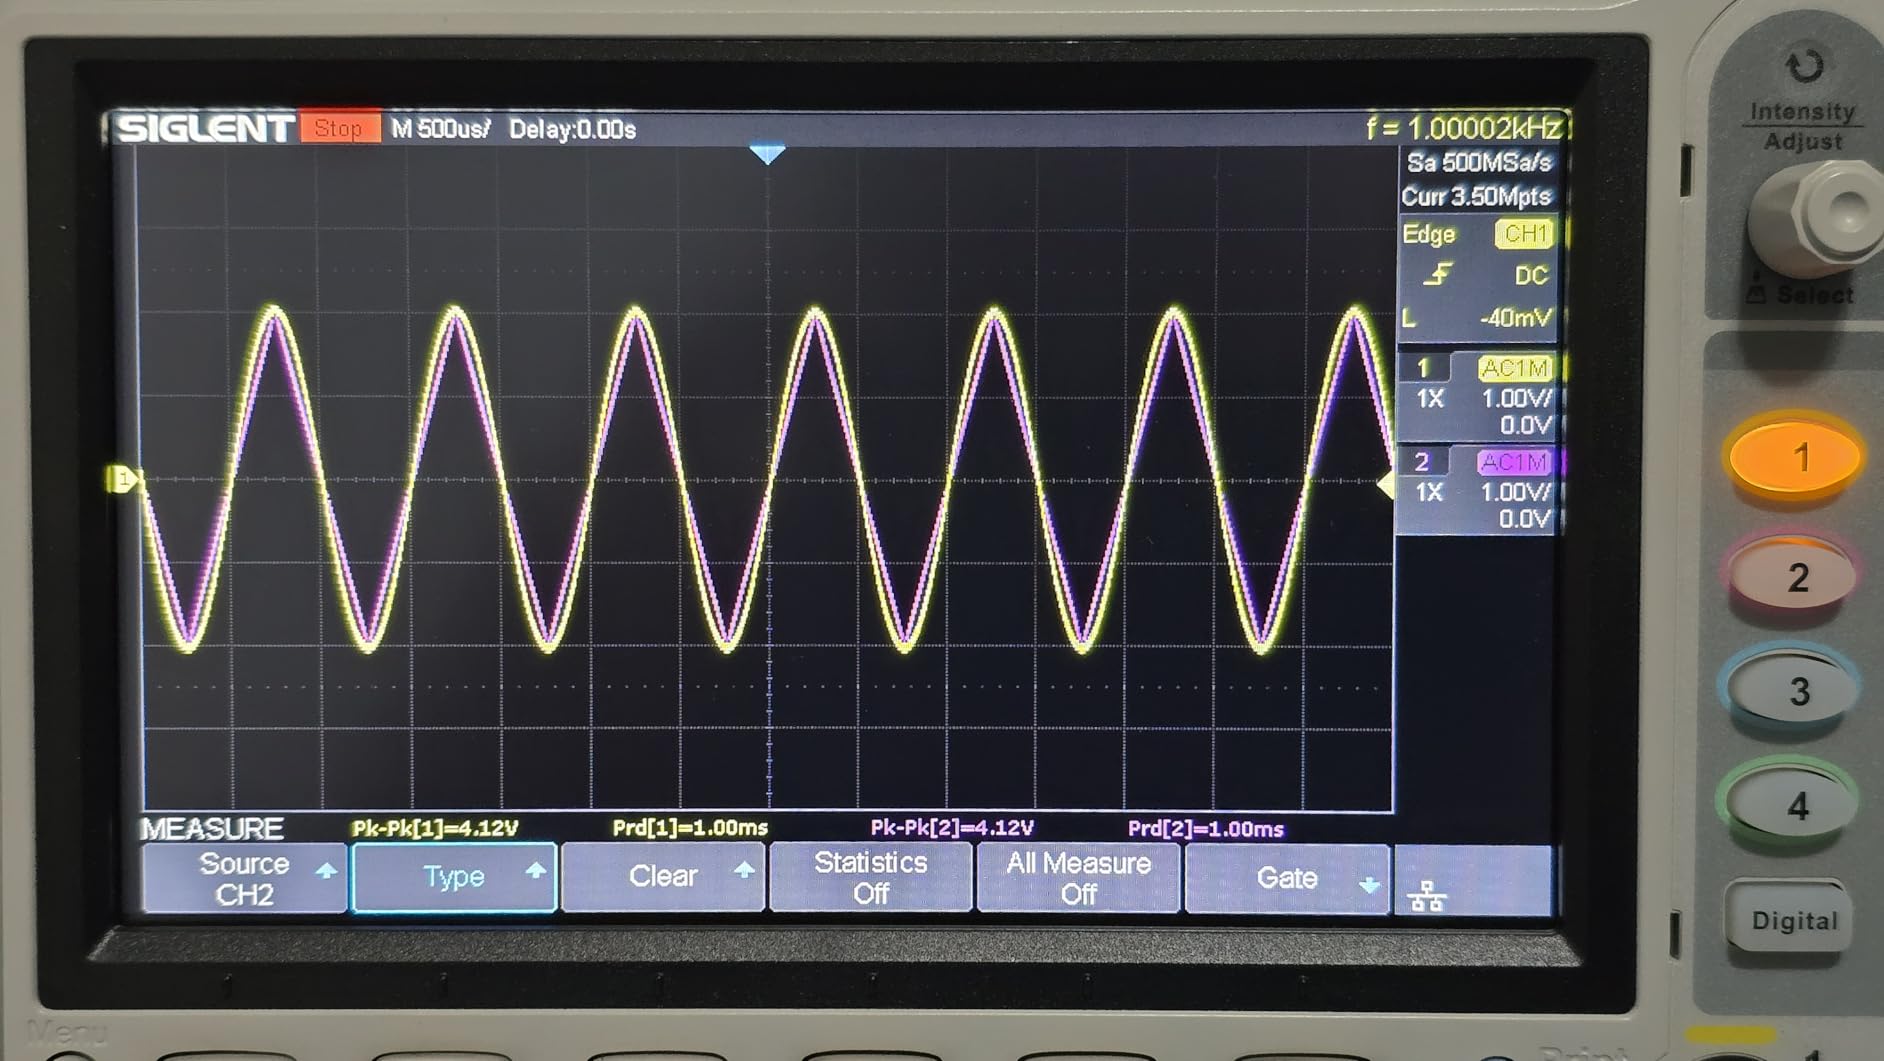Toggle All Measure from Off
The image size is (1884, 1061).
[1078, 878]
